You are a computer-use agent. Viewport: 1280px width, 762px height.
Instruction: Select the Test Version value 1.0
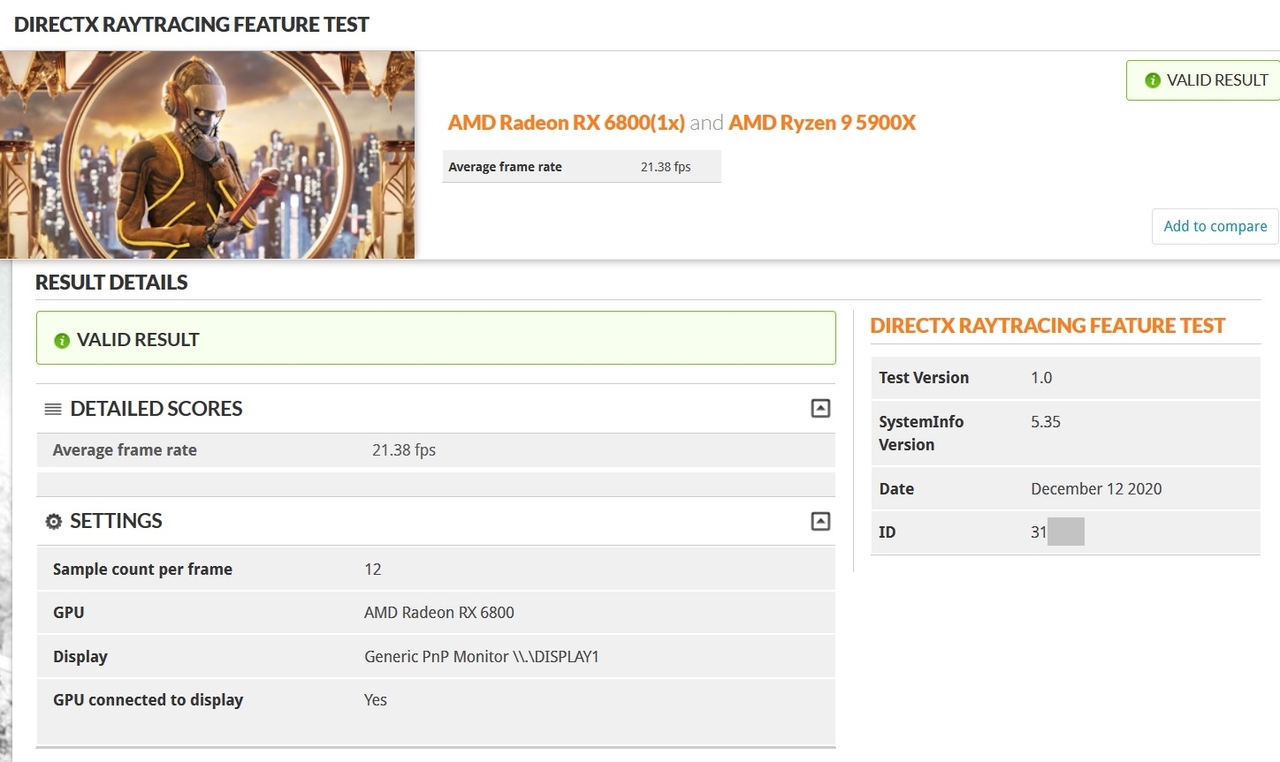coord(1041,378)
